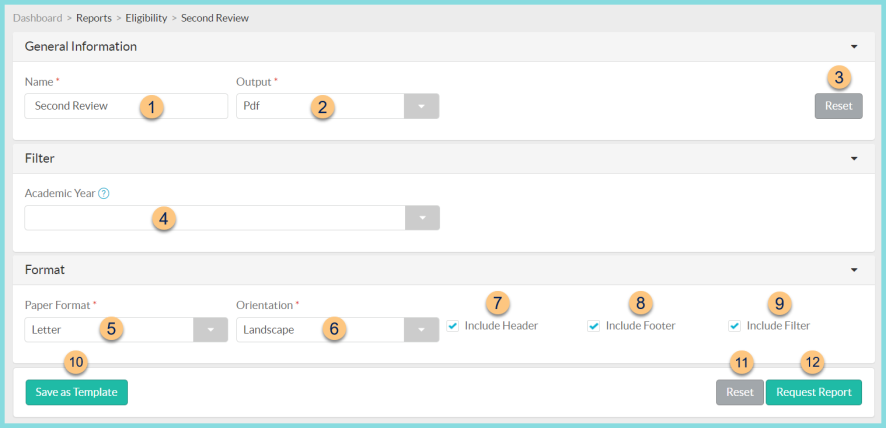886x428 pixels.
Task: Click the General Information section heading
Action: click(x=81, y=46)
